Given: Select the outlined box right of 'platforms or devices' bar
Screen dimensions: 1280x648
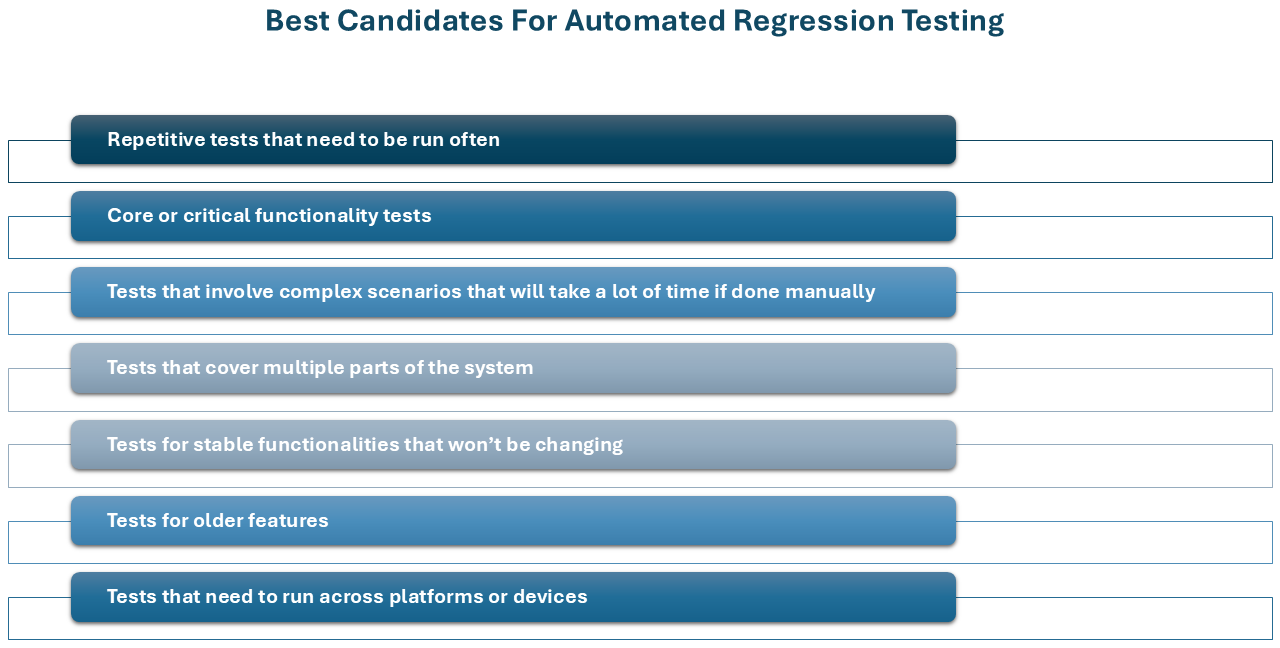Looking at the screenshot, I should point(1114,618).
